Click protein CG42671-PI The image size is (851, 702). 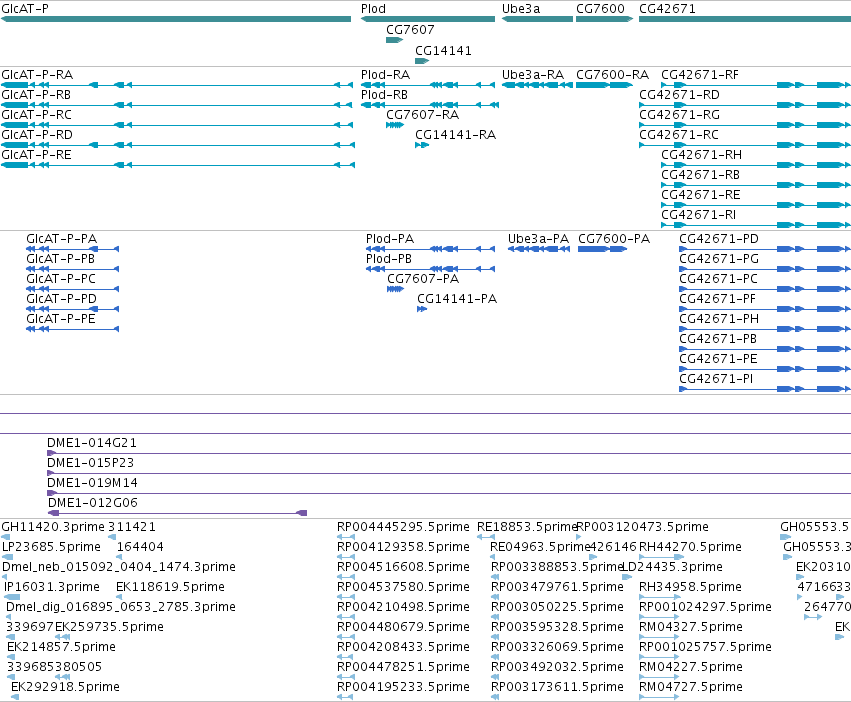click(x=716, y=379)
